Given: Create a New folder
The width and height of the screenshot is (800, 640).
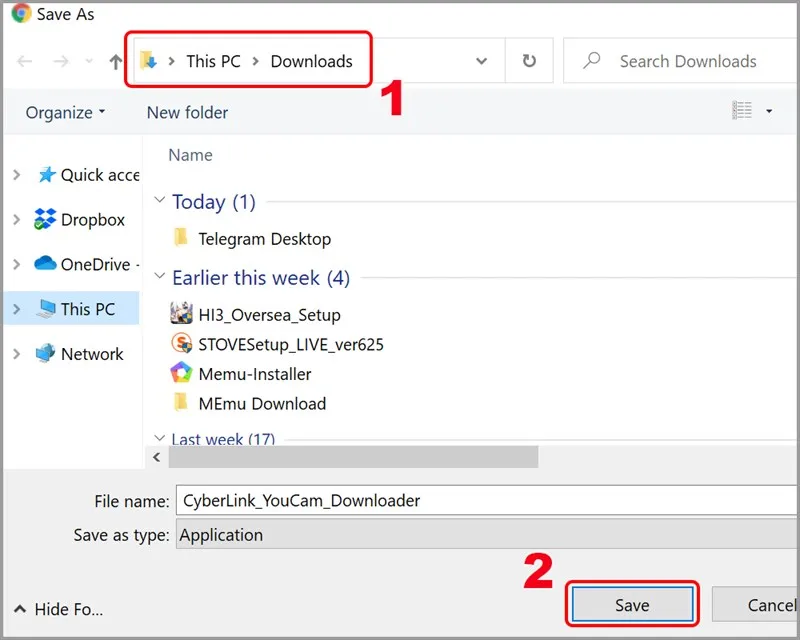Looking at the screenshot, I should 186,112.
